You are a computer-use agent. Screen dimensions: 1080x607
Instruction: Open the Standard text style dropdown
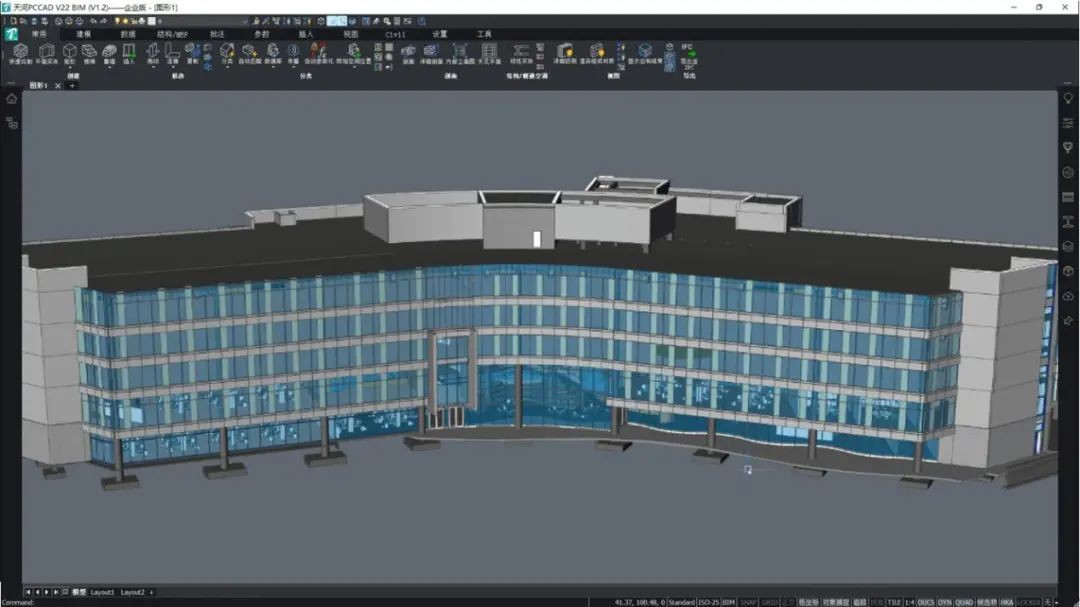pos(682,602)
